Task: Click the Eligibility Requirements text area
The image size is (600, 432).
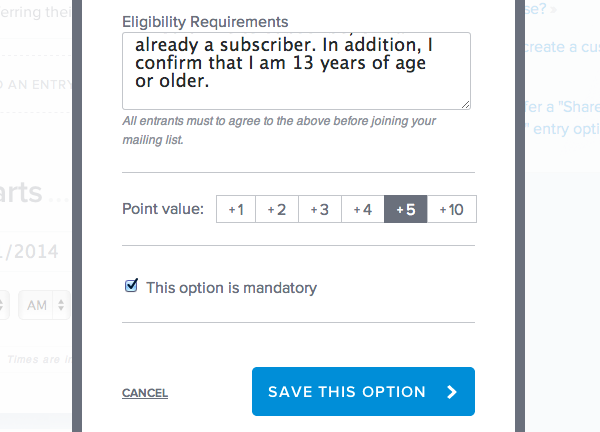Action: click(295, 70)
